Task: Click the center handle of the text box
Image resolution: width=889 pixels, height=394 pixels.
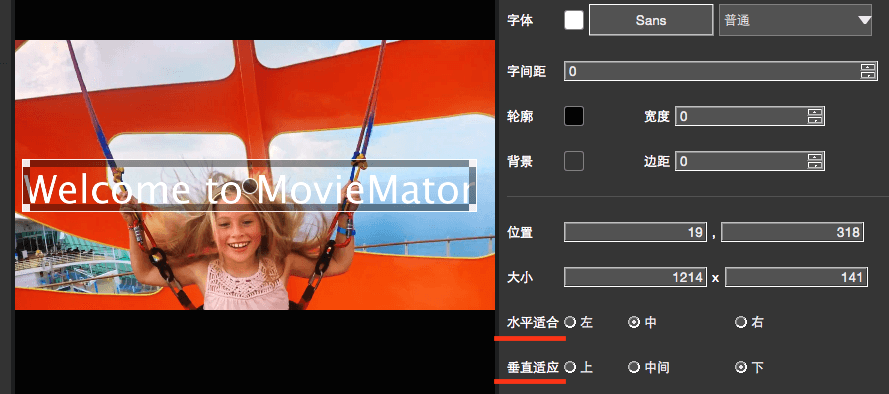Action: pos(249,185)
